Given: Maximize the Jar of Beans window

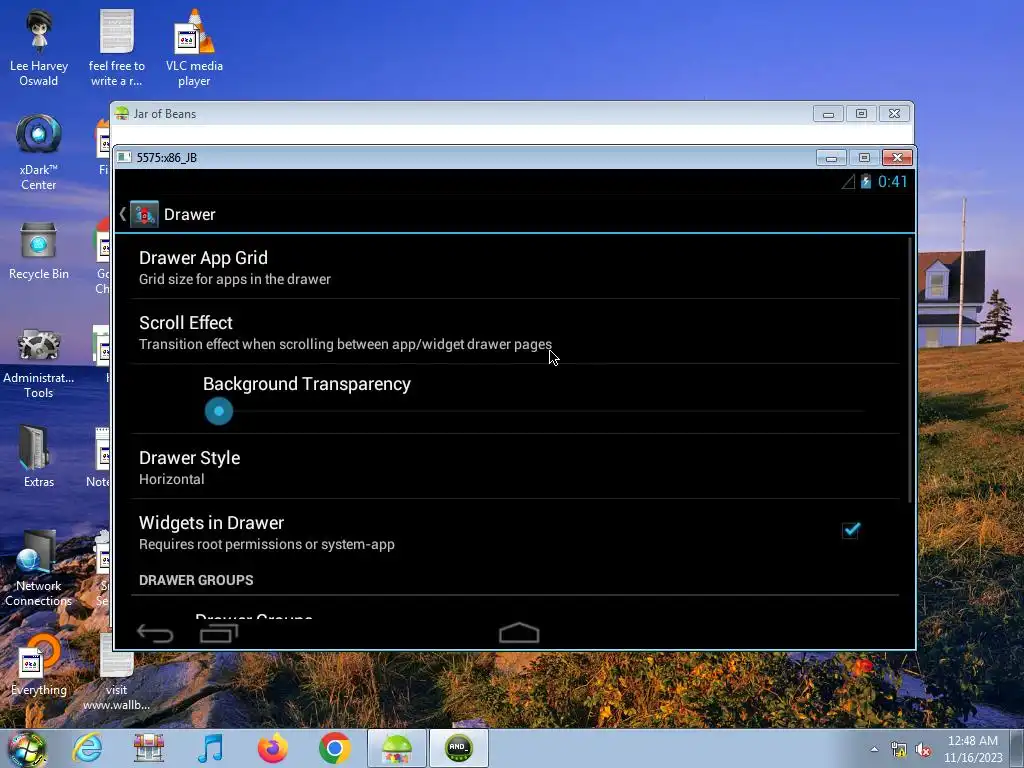Looking at the screenshot, I should click(861, 114).
